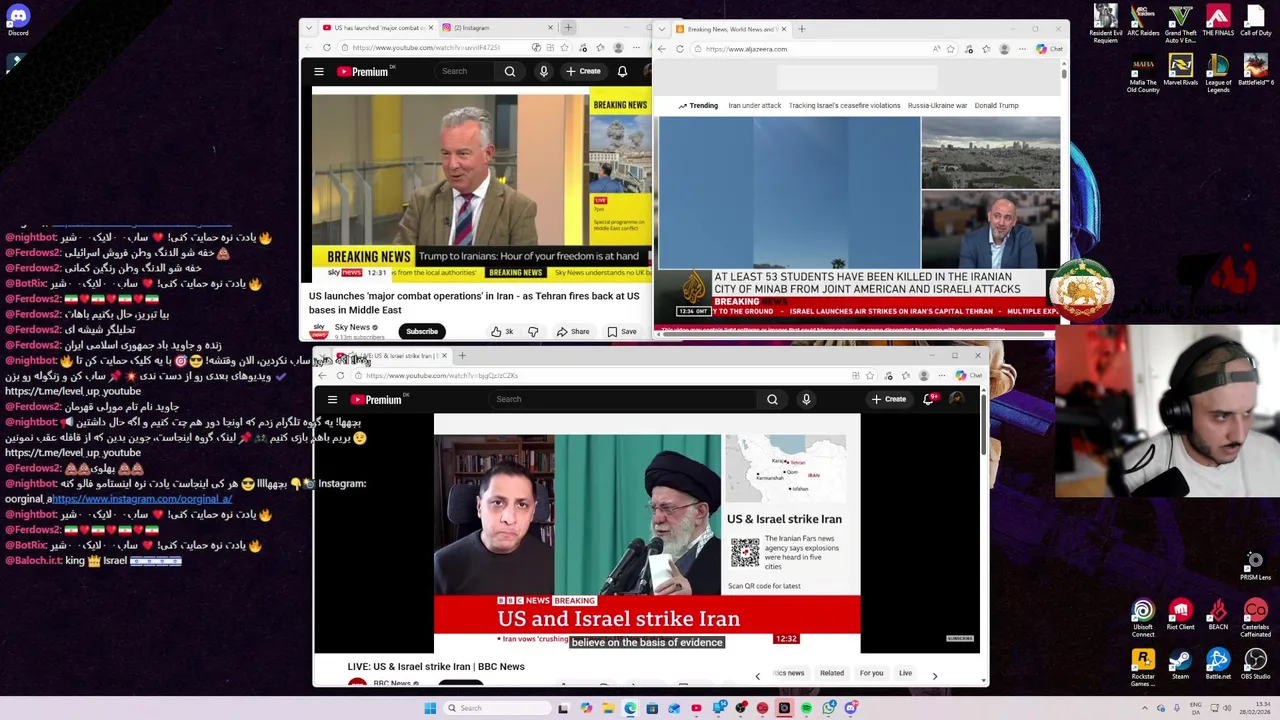Viewport: 1280px width, 720px height.
Task: Open Discord desktop shortcut
Action: [18, 19]
